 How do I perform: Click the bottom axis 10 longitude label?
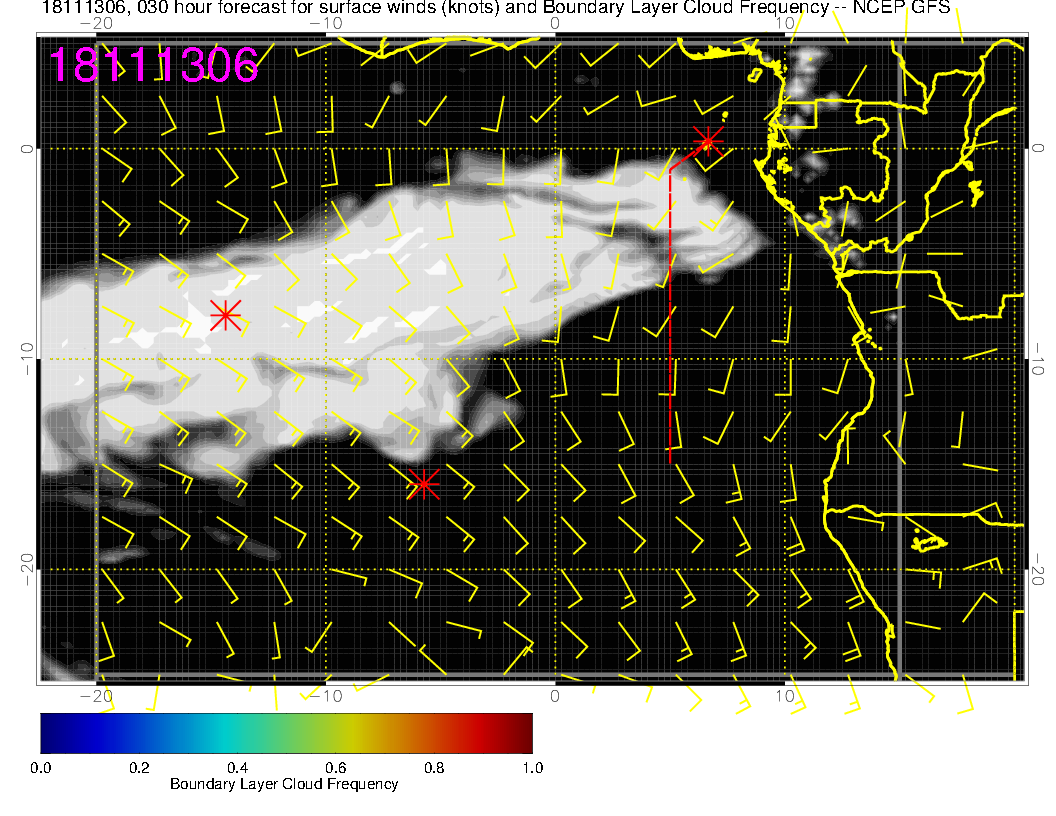[785, 696]
